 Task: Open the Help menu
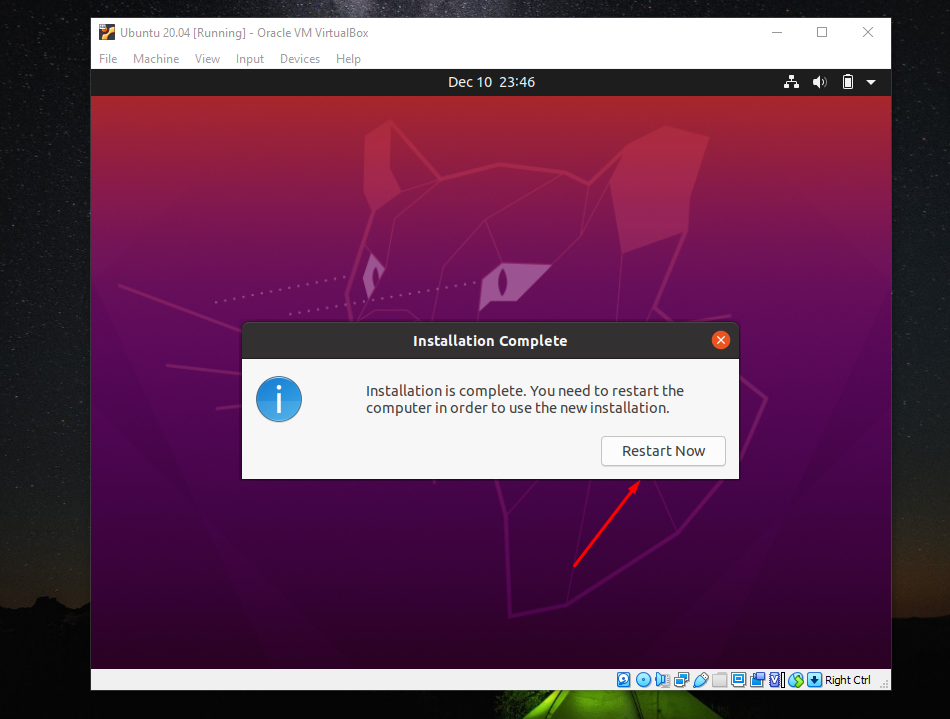(348, 59)
